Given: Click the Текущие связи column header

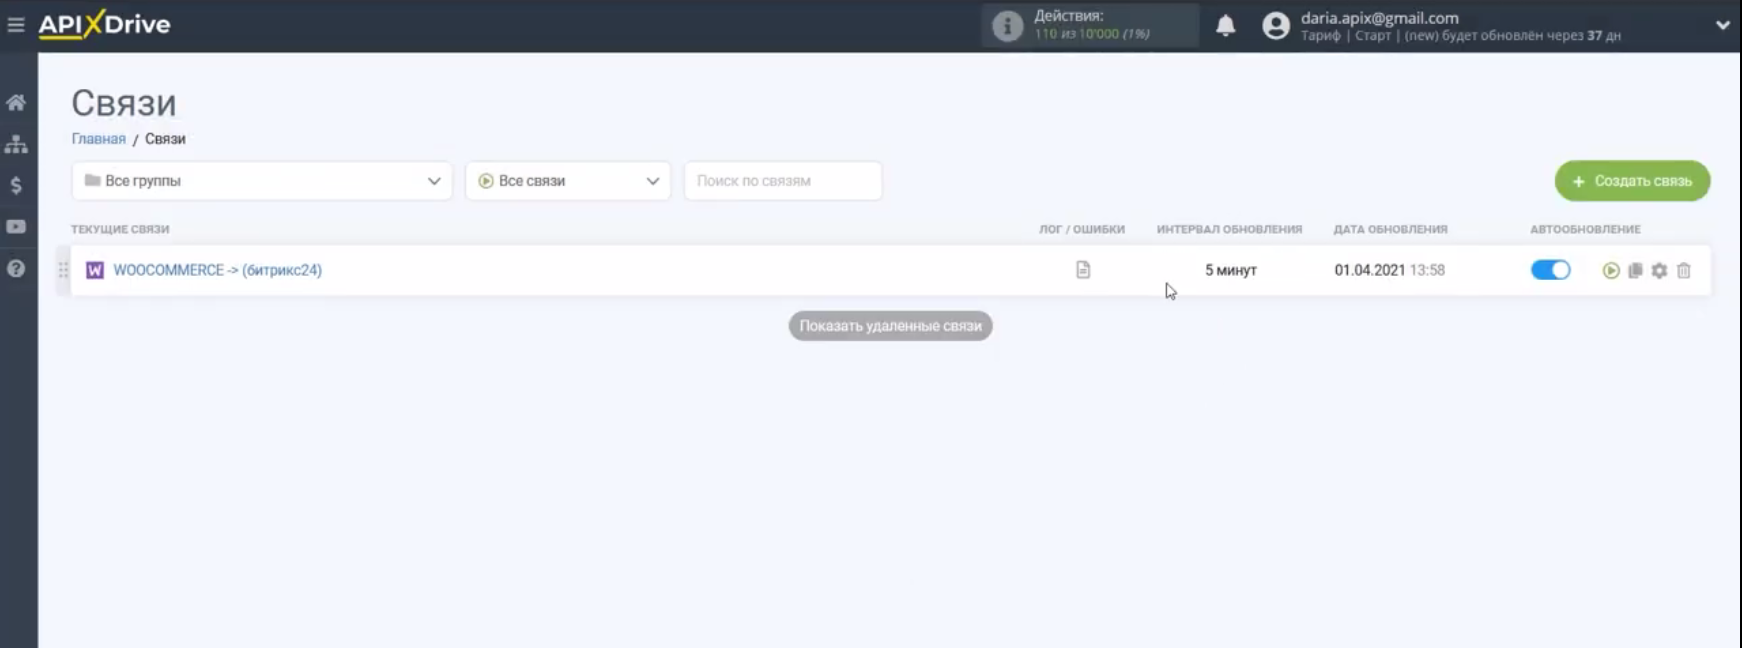Looking at the screenshot, I should click(x=120, y=229).
